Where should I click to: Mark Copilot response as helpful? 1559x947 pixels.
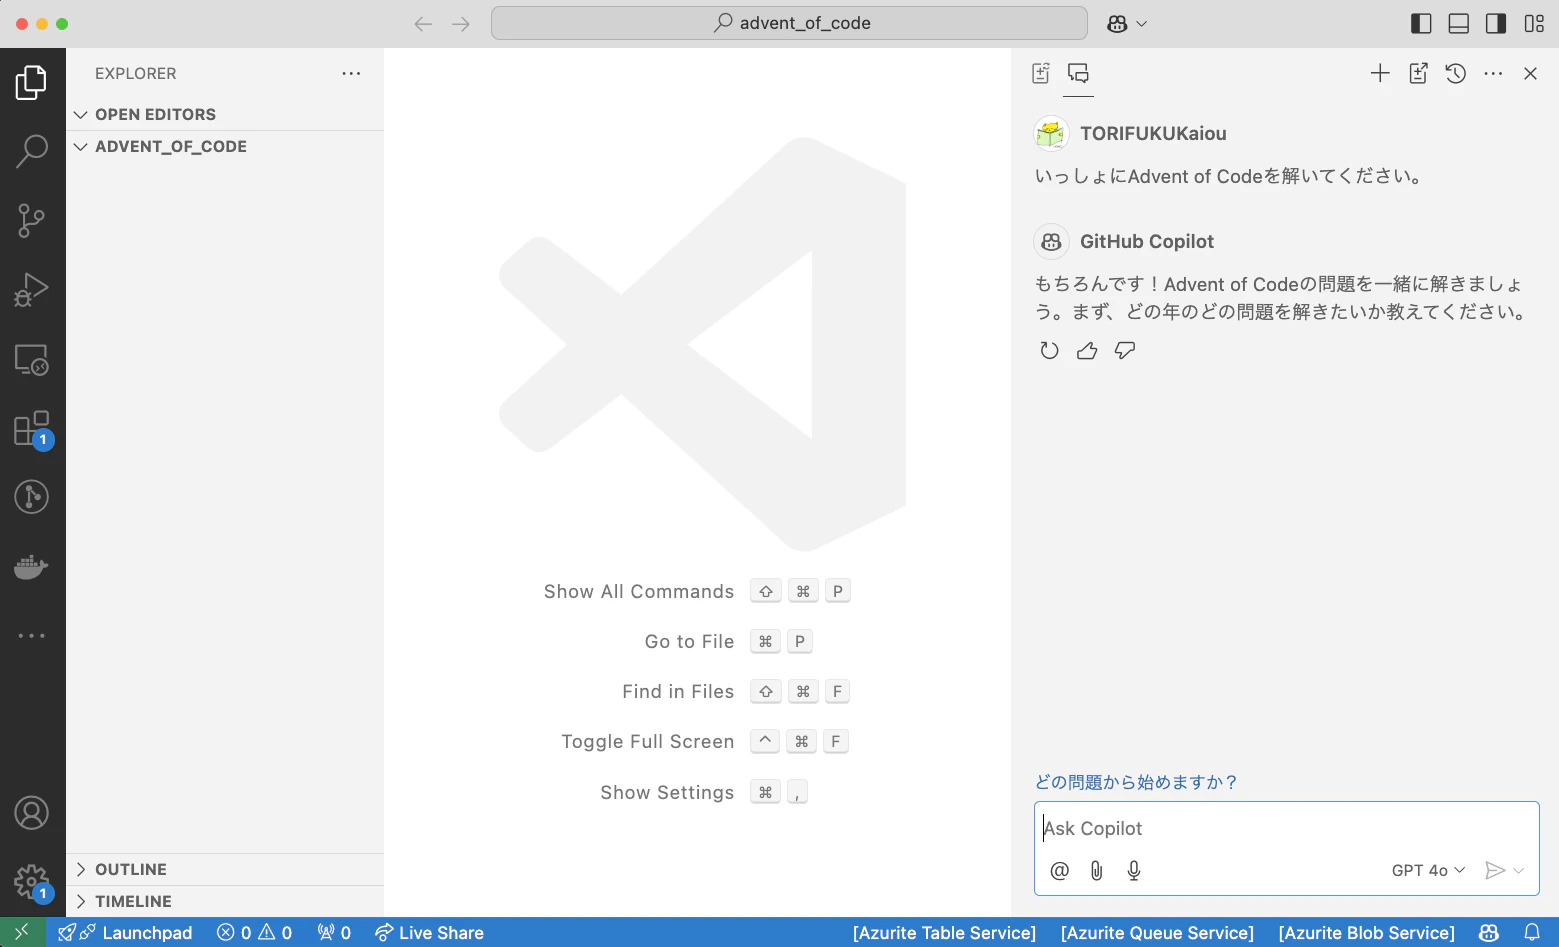pyautogui.click(x=1087, y=350)
